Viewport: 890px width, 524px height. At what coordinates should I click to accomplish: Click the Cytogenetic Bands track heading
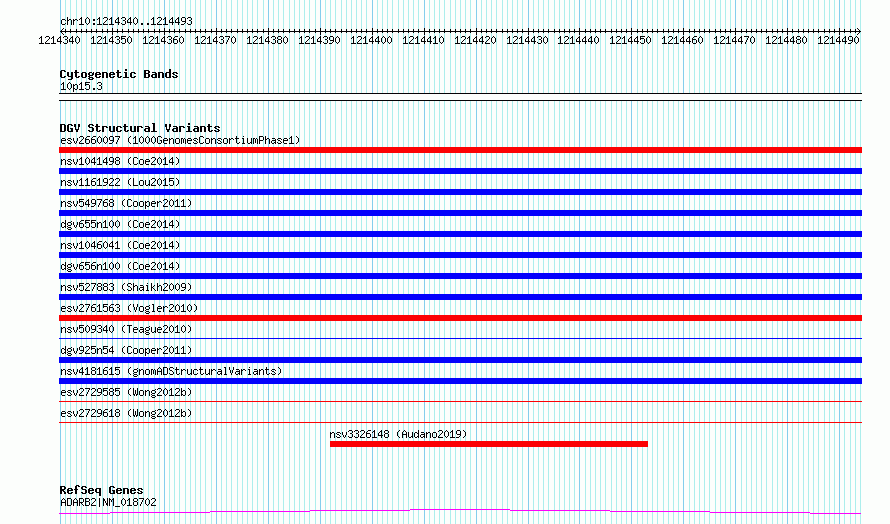point(119,74)
